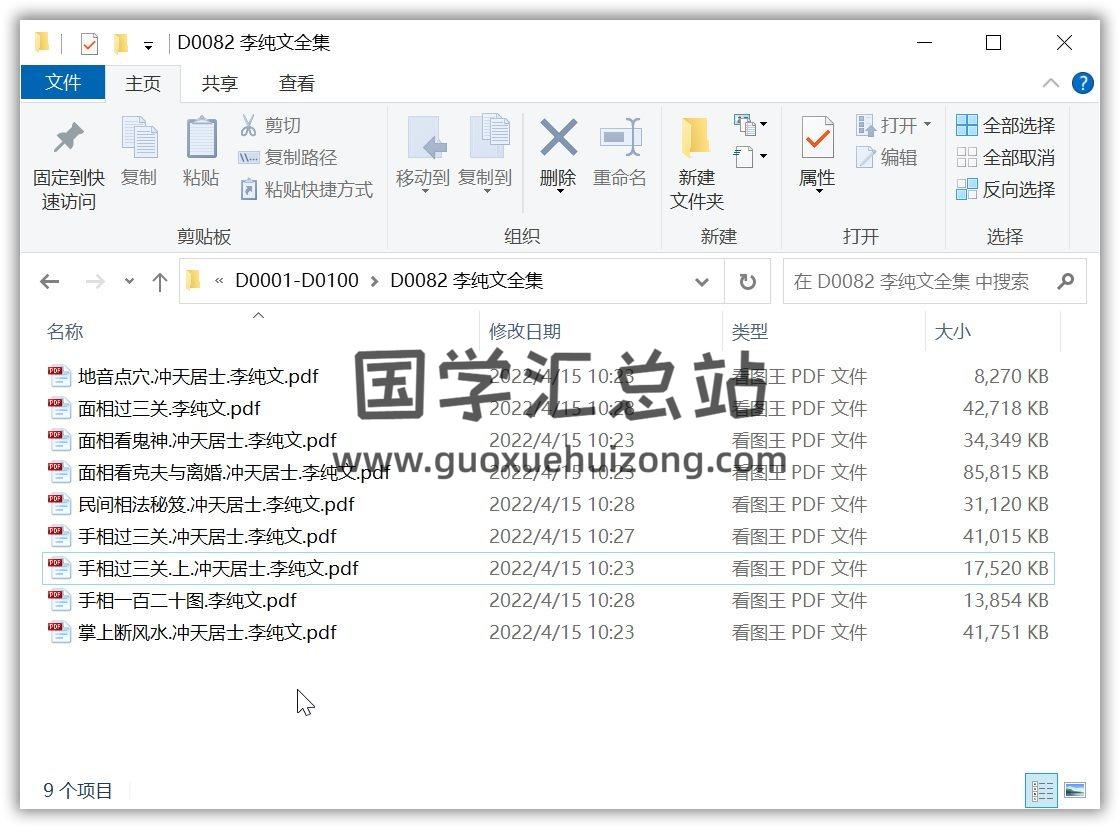Sort by Date modified (修改日期) column
The height and width of the screenshot is (829, 1120).
pyautogui.click(x=601, y=331)
